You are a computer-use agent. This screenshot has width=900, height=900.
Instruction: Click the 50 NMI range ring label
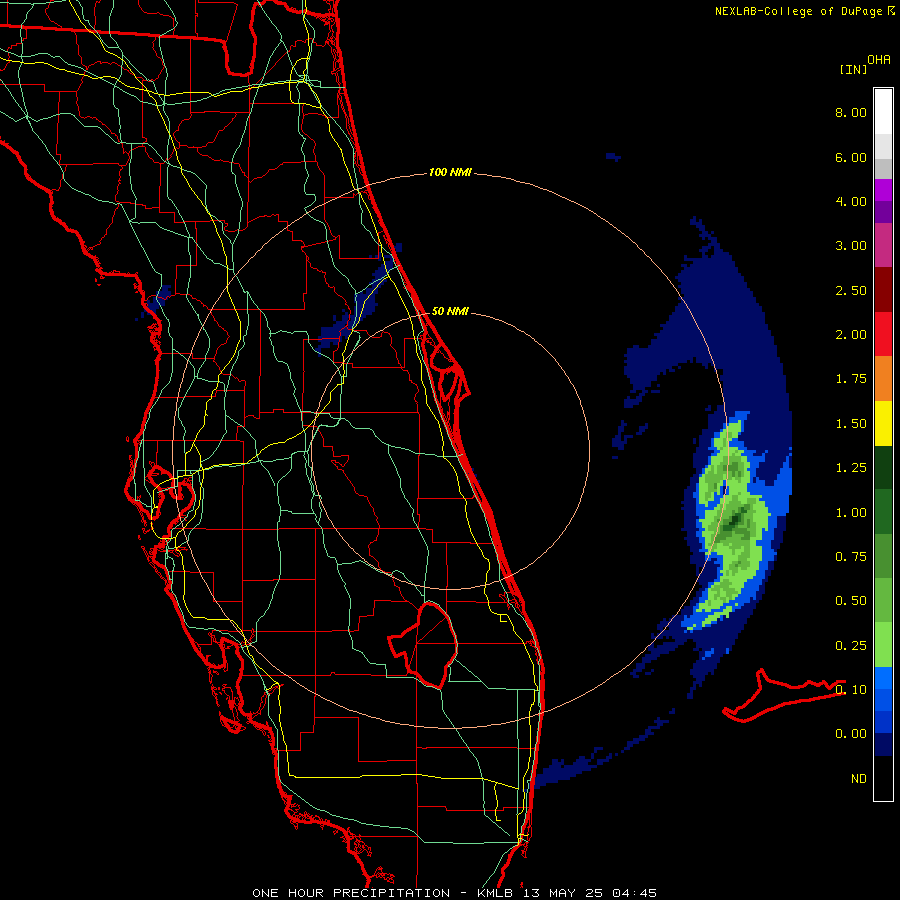450,311
